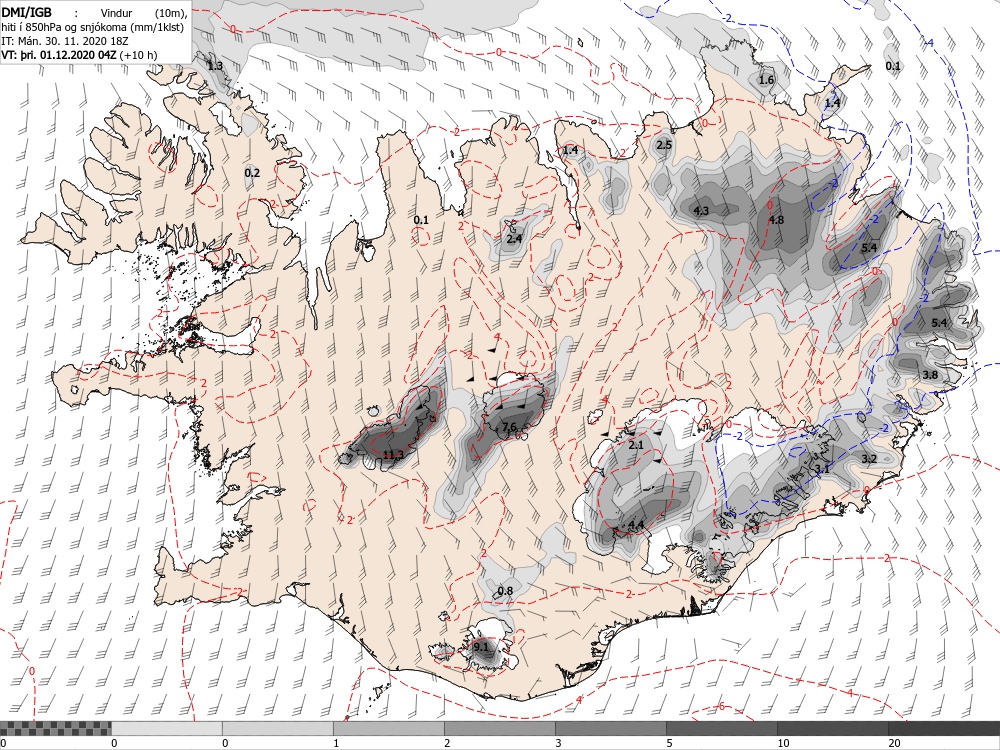Click the DMI/IGB title text

point(26,12)
